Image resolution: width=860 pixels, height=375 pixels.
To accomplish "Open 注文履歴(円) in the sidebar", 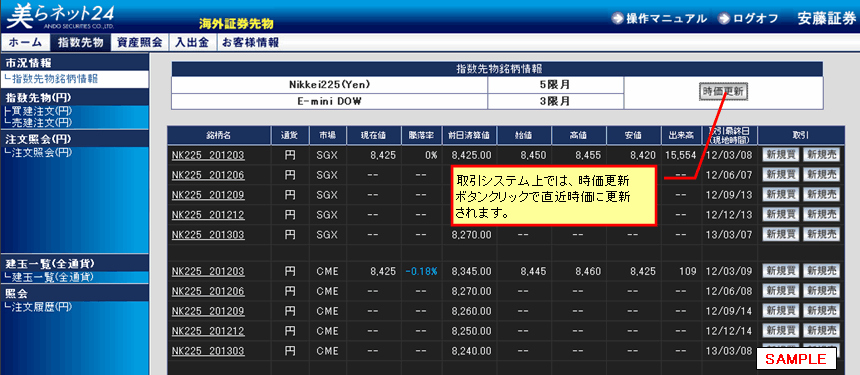I will point(38,307).
